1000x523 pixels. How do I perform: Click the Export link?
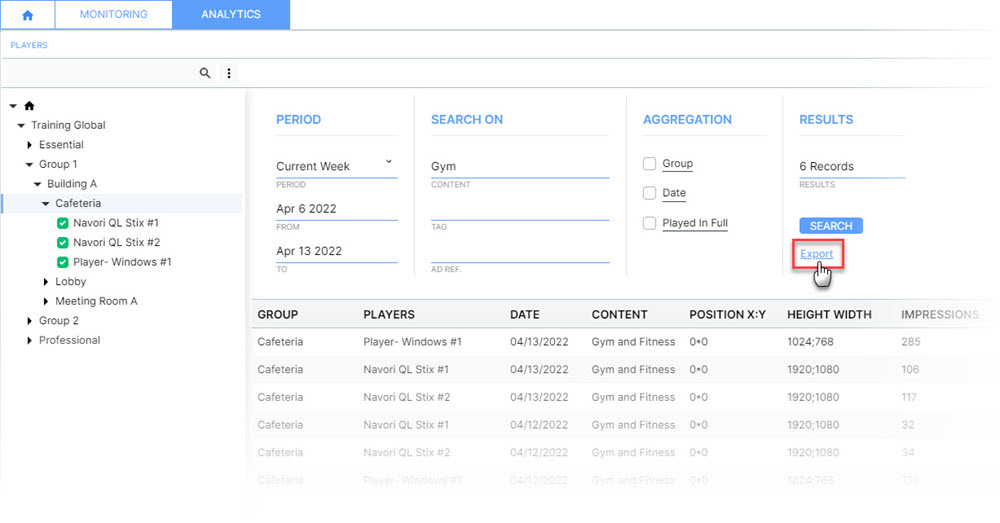816,254
